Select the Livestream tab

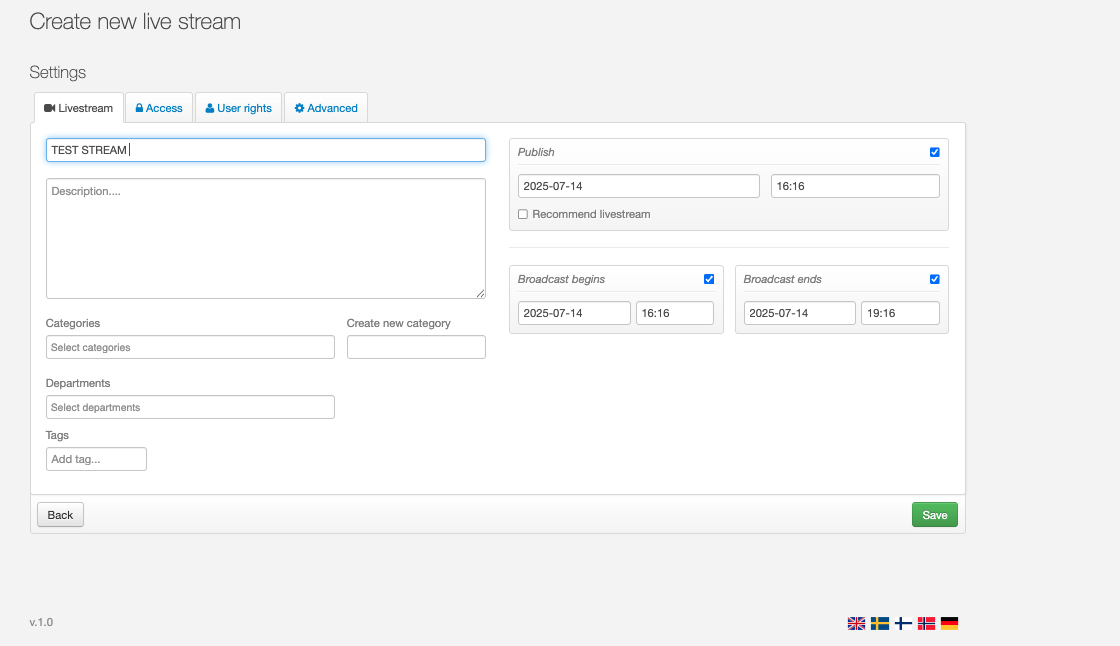(79, 108)
